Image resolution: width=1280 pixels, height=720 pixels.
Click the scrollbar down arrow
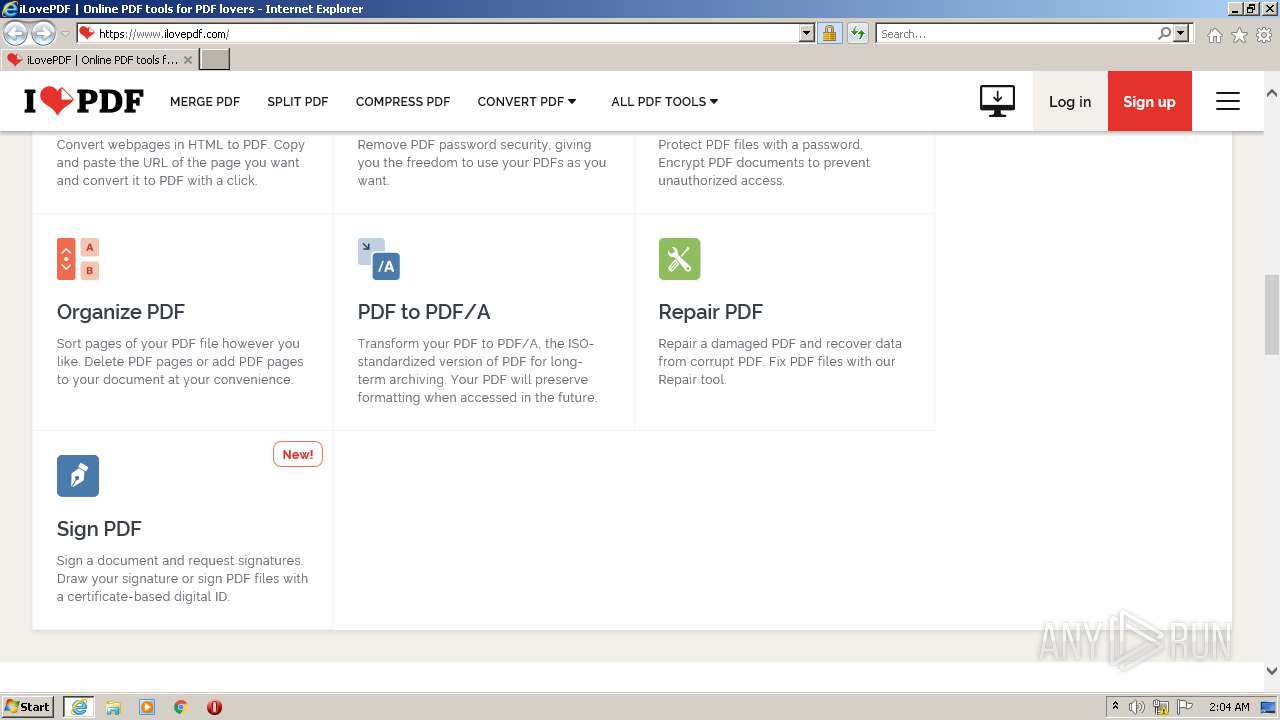[x=1272, y=671]
